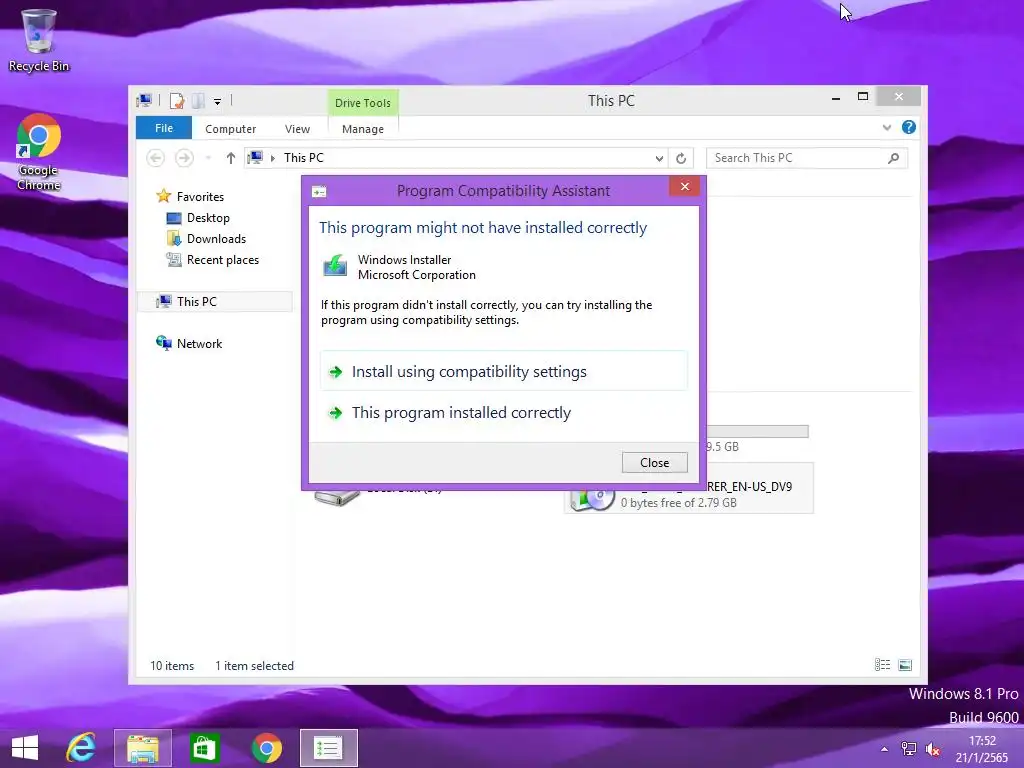Switch to details view layout icon
The height and width of the screenshot is (768, 1024).
point(882,665)
